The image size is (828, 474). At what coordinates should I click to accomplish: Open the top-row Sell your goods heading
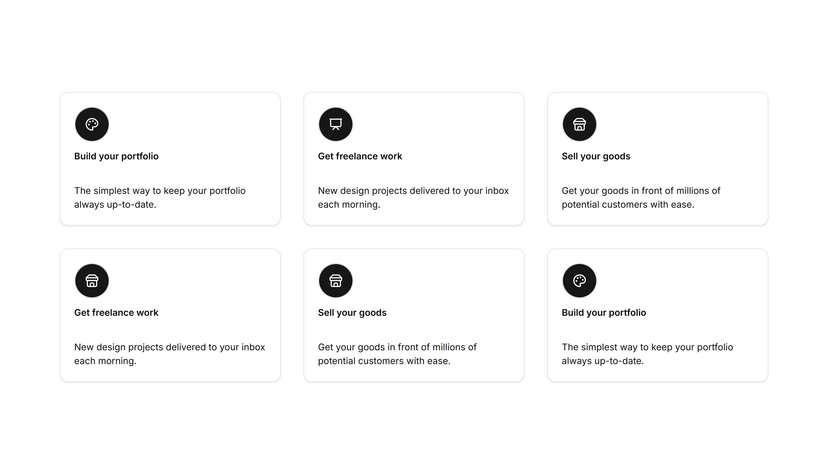pyautogui.click(x=596, y=156)
